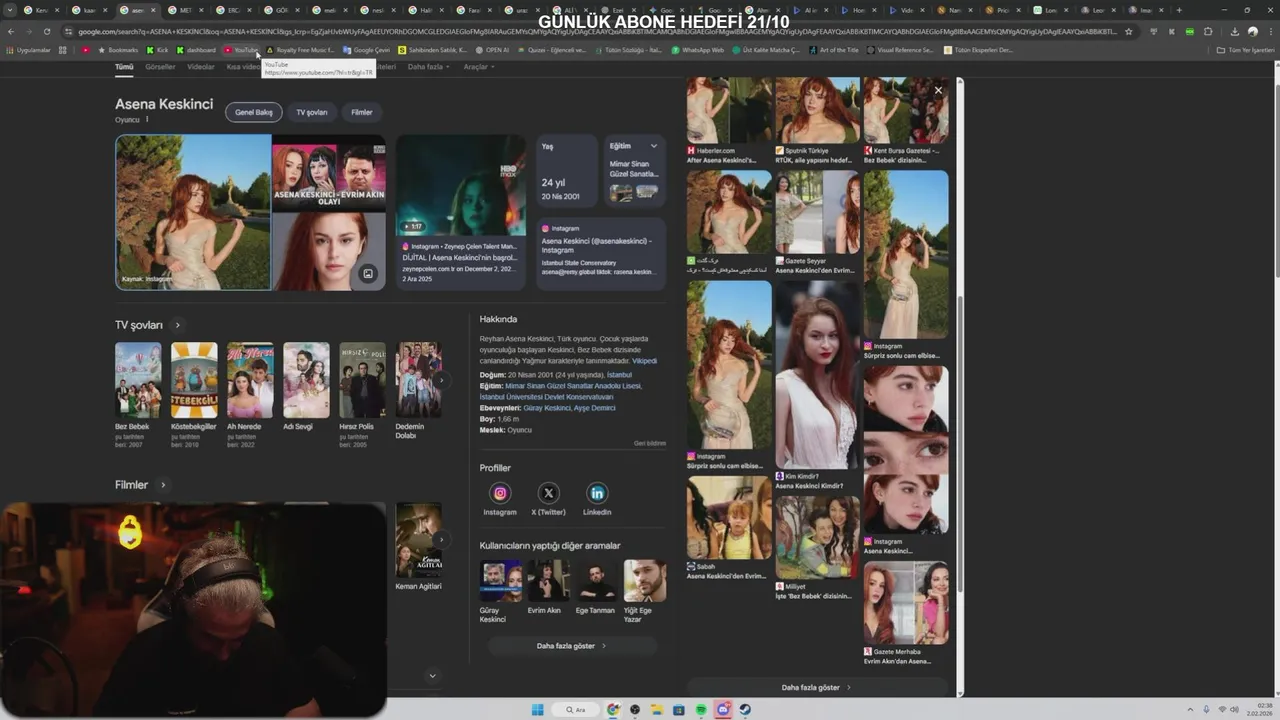
Task: Open YouTube bookmark in bookmarks bar
Action: tap(241, 49)
